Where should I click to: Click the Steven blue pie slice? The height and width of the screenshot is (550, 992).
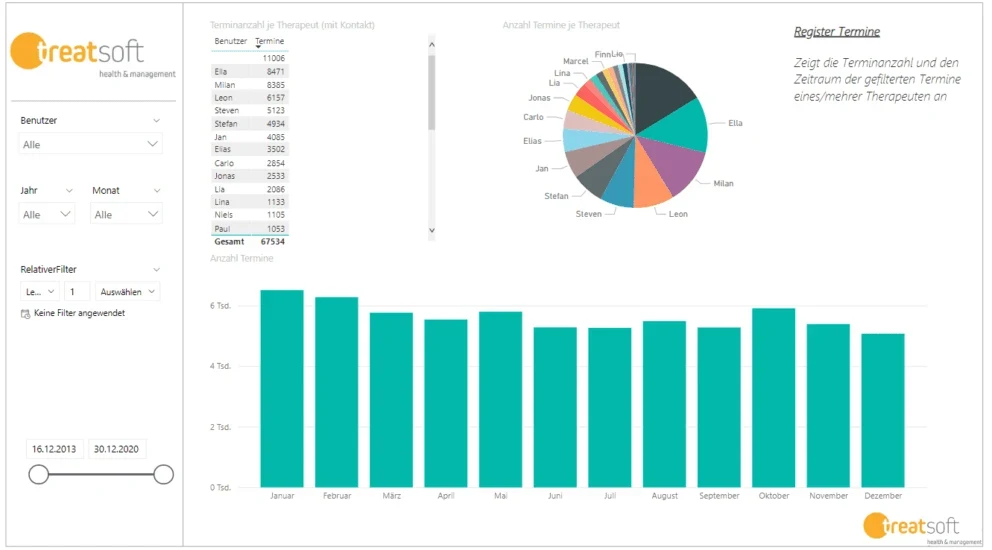pyautogui.click(x=621, y=184)
